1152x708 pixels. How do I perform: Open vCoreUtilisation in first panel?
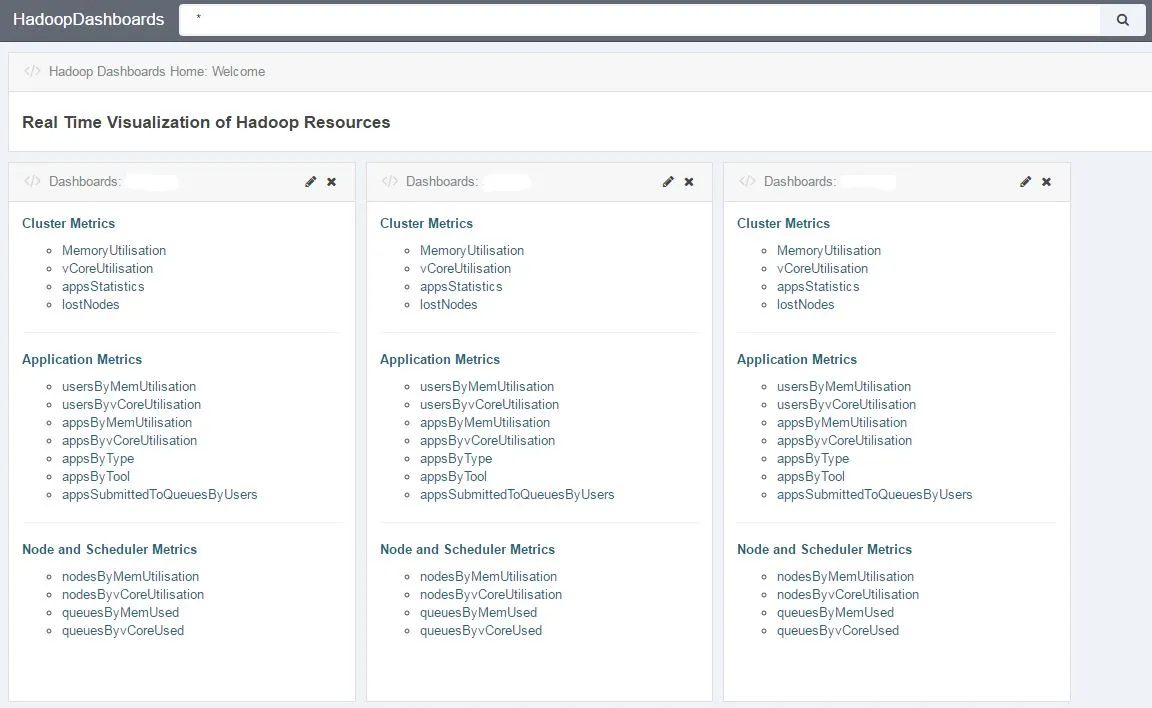107,269
